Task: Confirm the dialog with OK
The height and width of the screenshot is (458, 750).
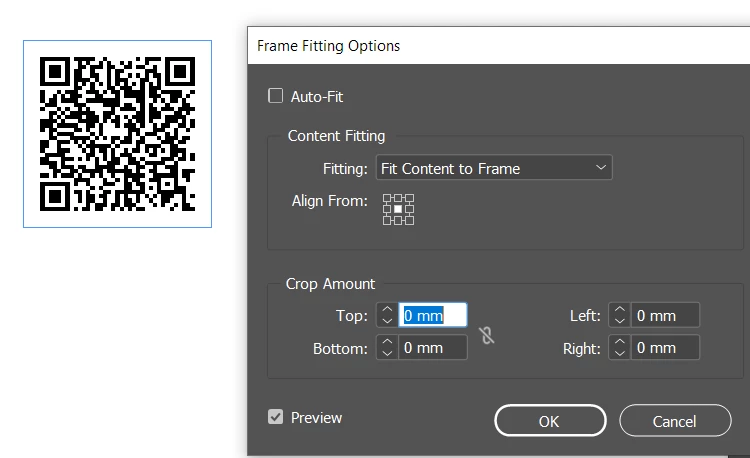Action: coord(550,421)
